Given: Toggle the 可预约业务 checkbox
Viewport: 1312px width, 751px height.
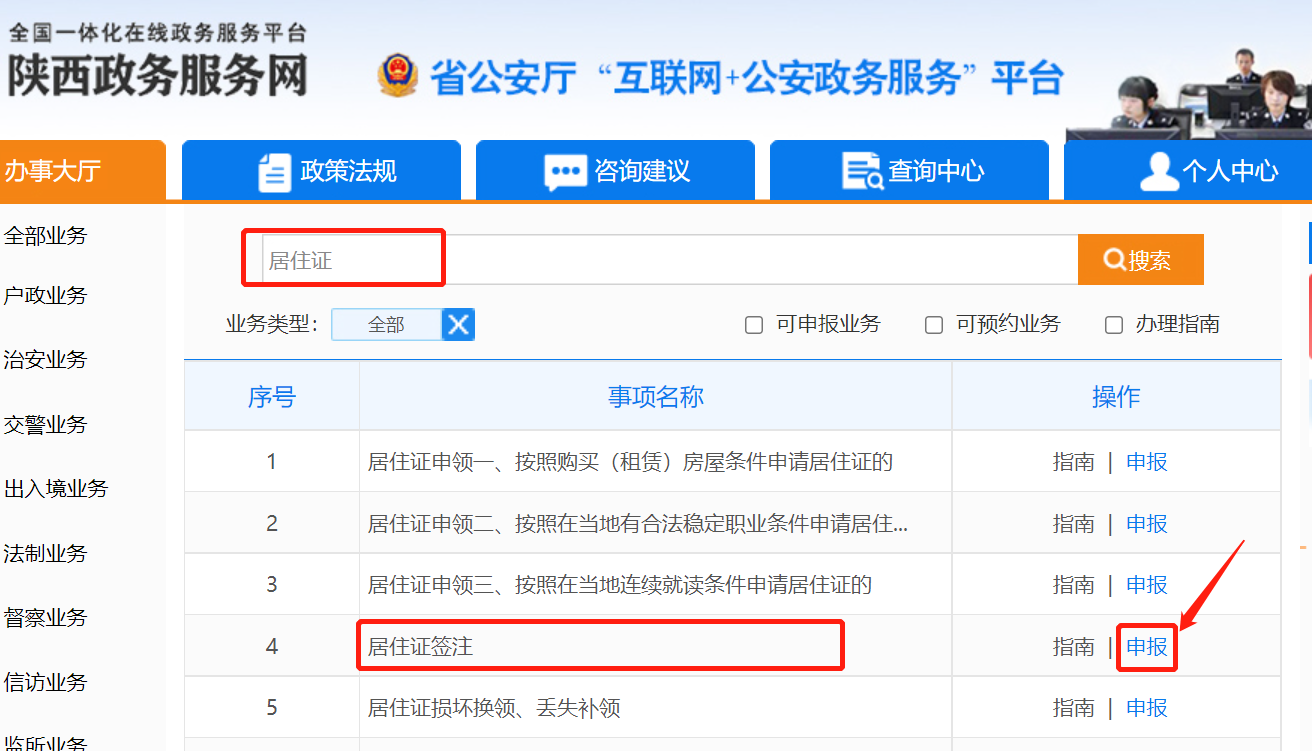Looking at the screenshot, I should click(x=934, y=325).
